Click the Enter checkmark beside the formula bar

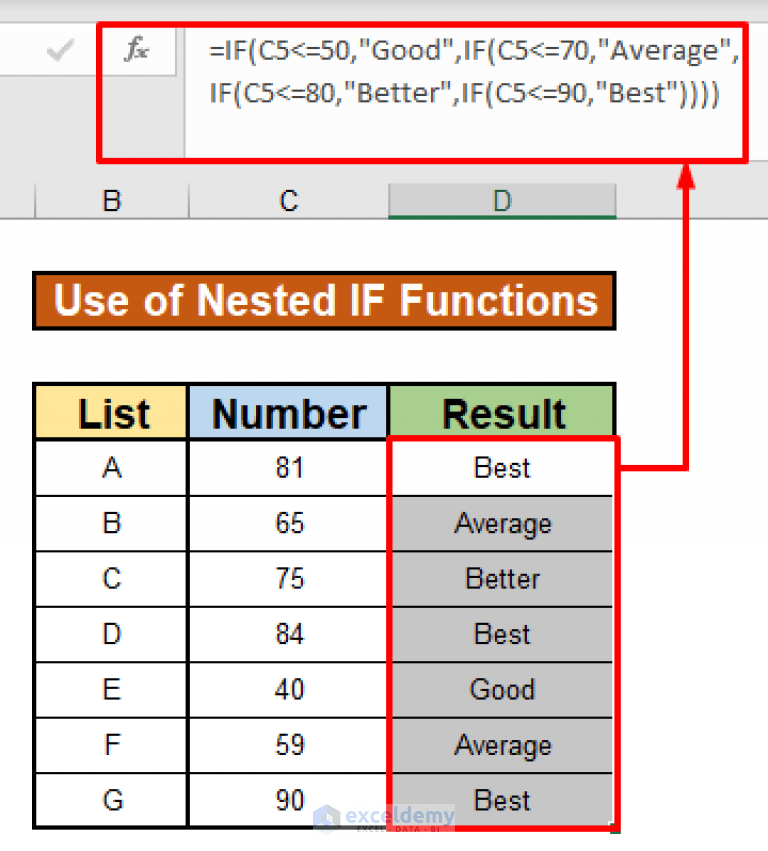click(x=60, y=50)
